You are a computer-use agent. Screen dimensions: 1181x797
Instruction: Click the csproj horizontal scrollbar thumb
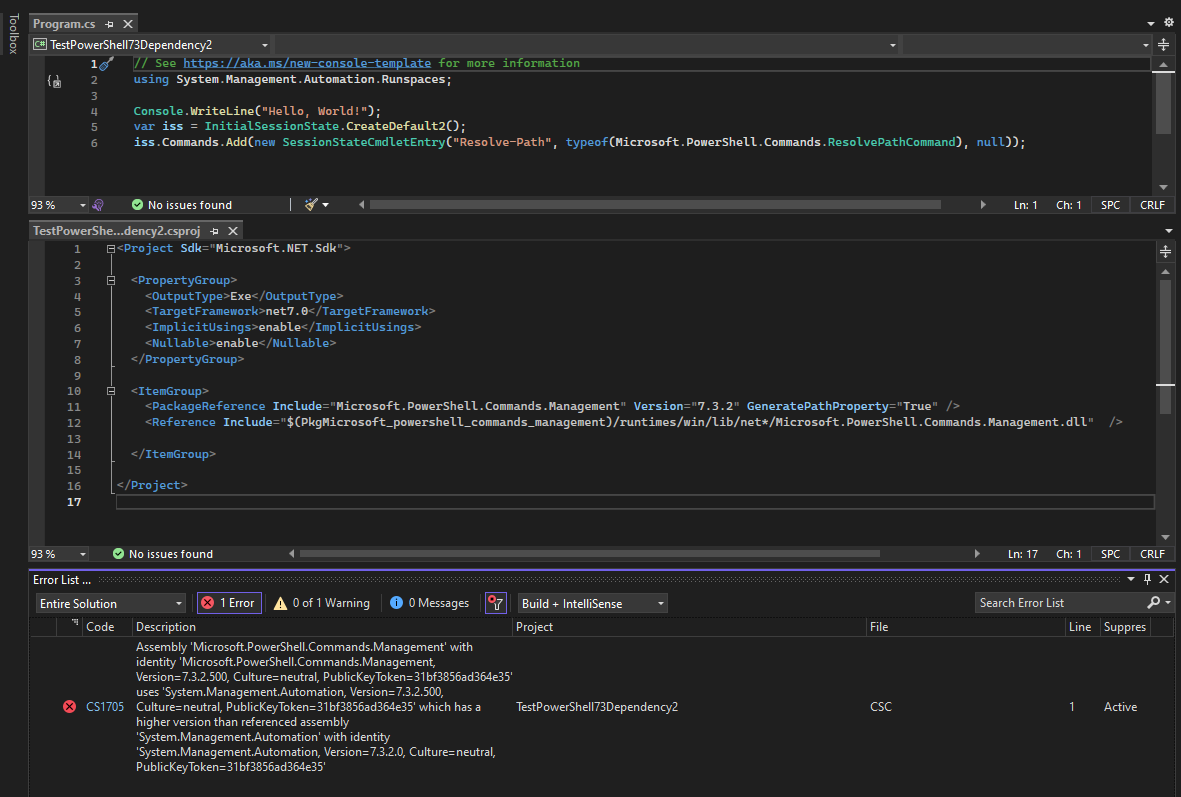pyautogui.click(x=590, y=554)
